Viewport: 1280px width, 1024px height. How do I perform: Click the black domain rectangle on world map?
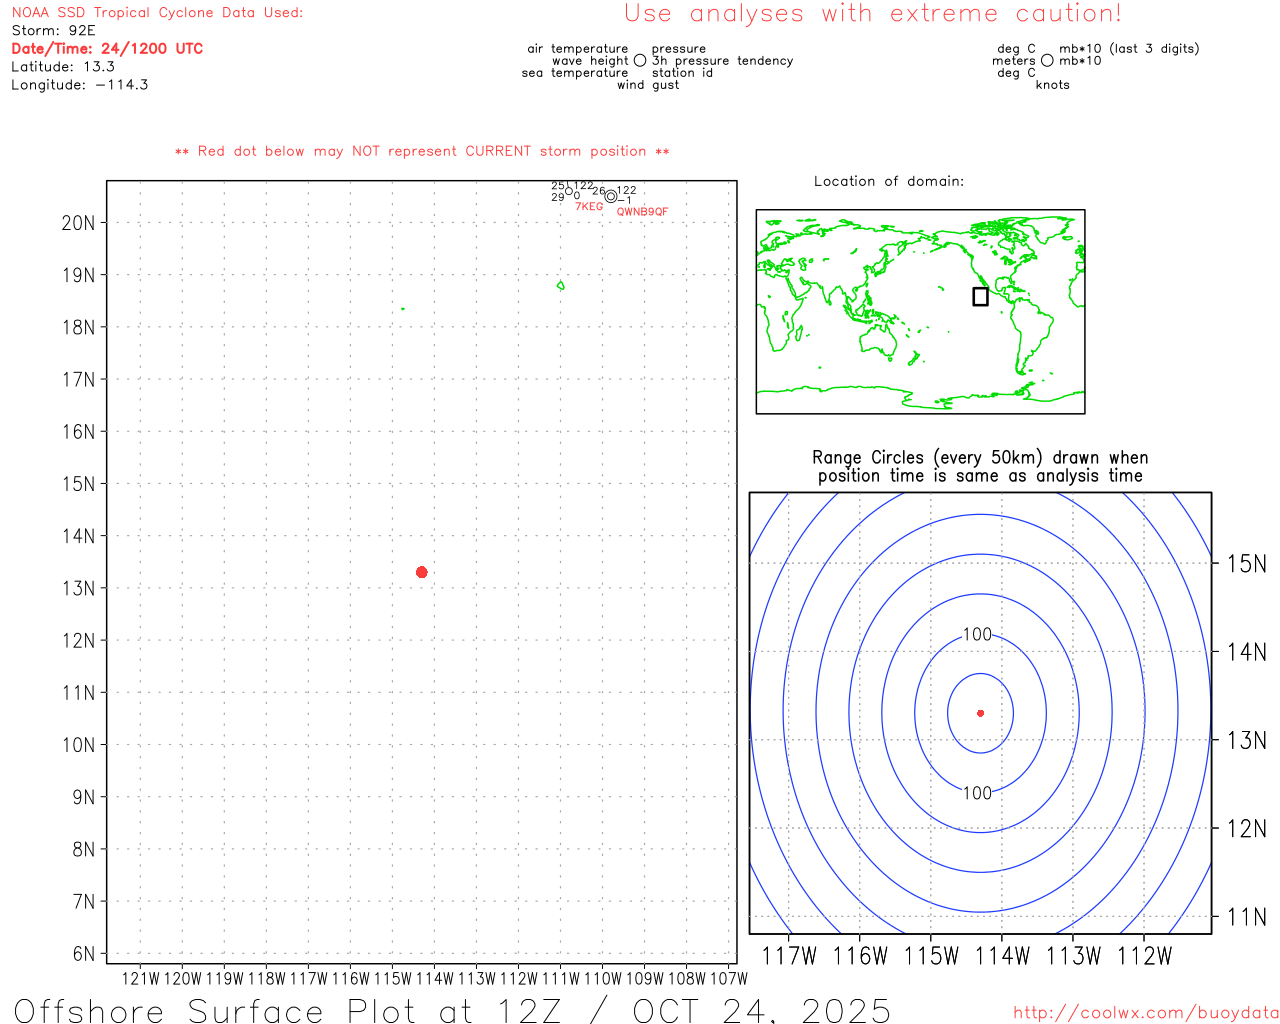pyautogui.click(x=980, y=297)
